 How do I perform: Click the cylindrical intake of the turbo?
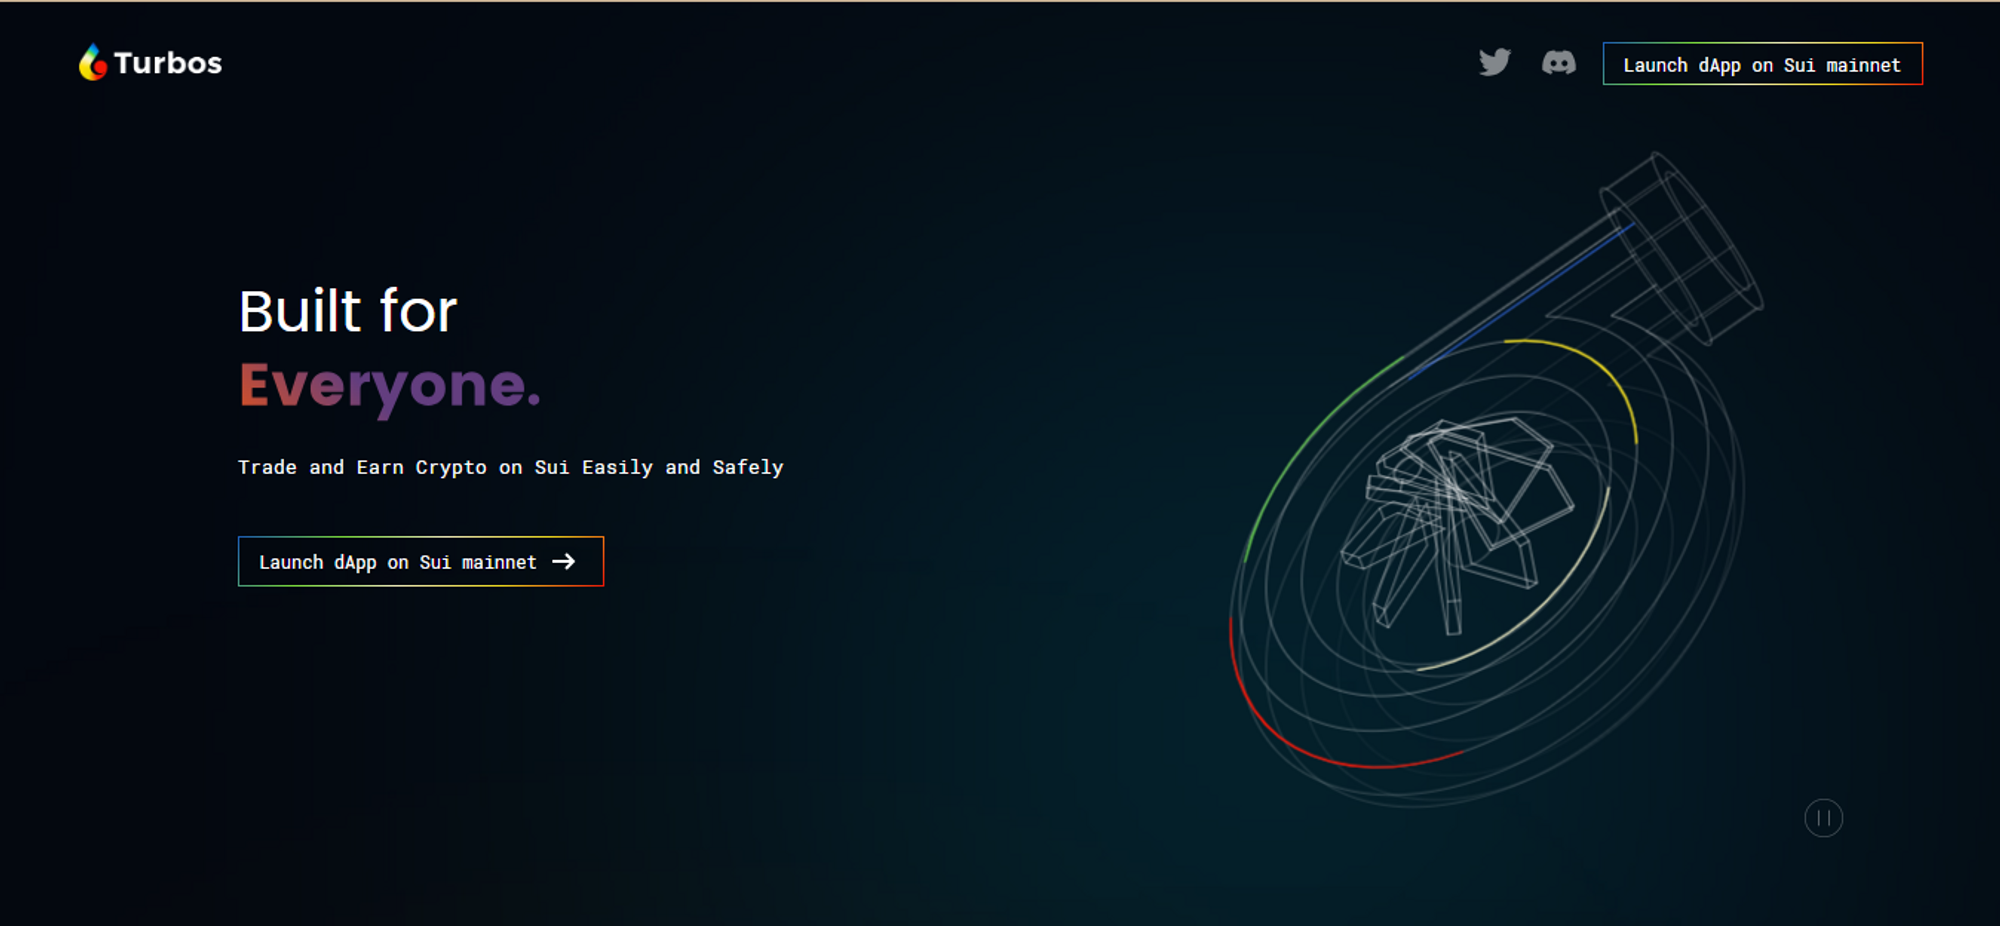[x=1685, y=245]
